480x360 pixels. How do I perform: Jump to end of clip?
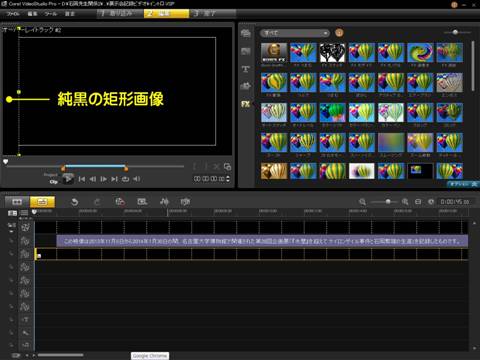tap(114, 179)
